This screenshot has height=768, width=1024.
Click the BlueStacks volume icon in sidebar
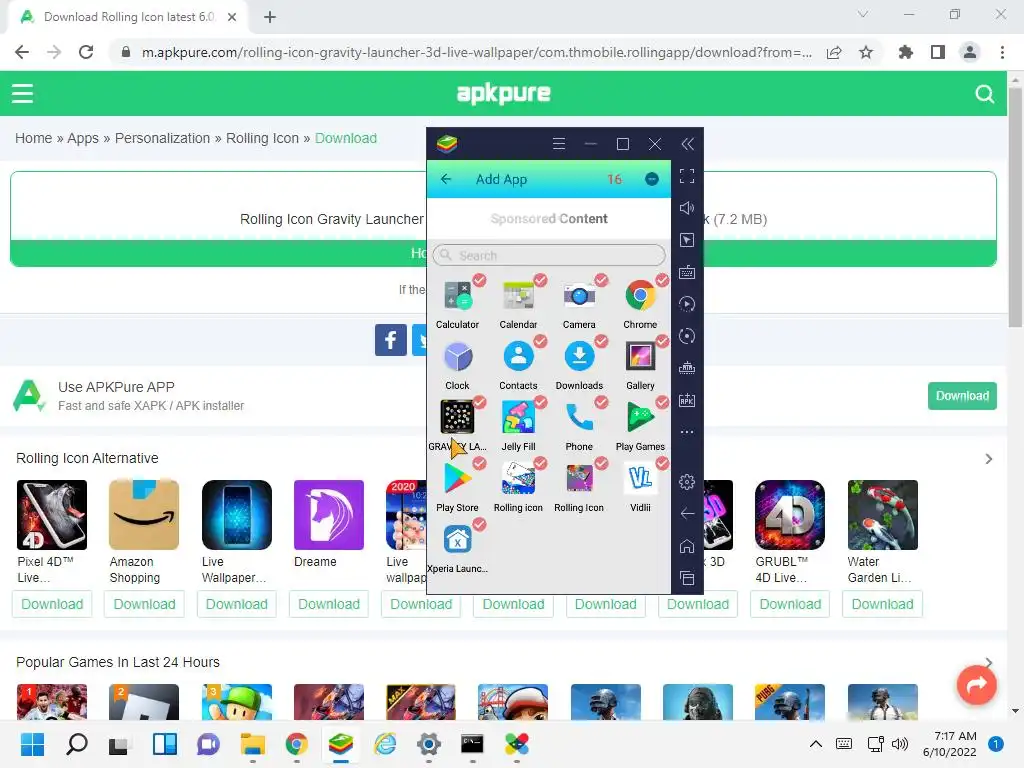click(687, 208)
